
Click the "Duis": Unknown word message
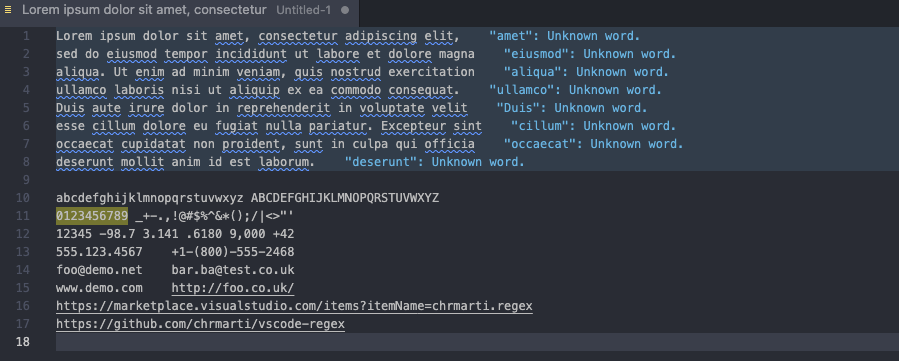(572, 108)
